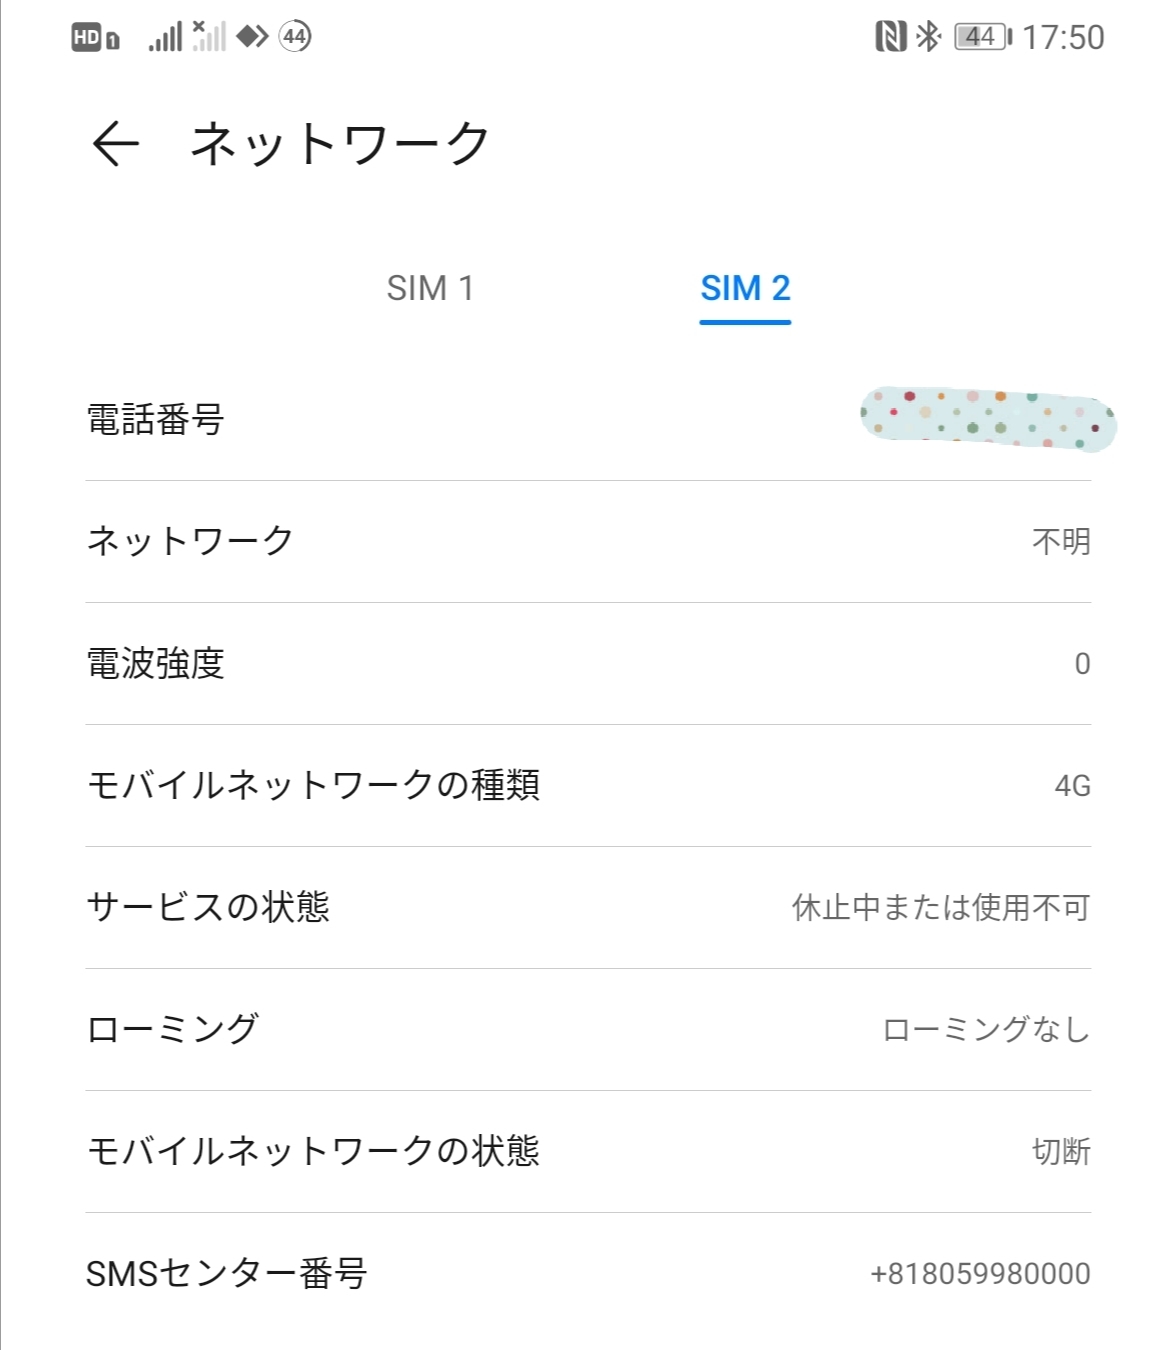
Task: Tap the SMSセンター番号 number value
Action: (980, 1274)
